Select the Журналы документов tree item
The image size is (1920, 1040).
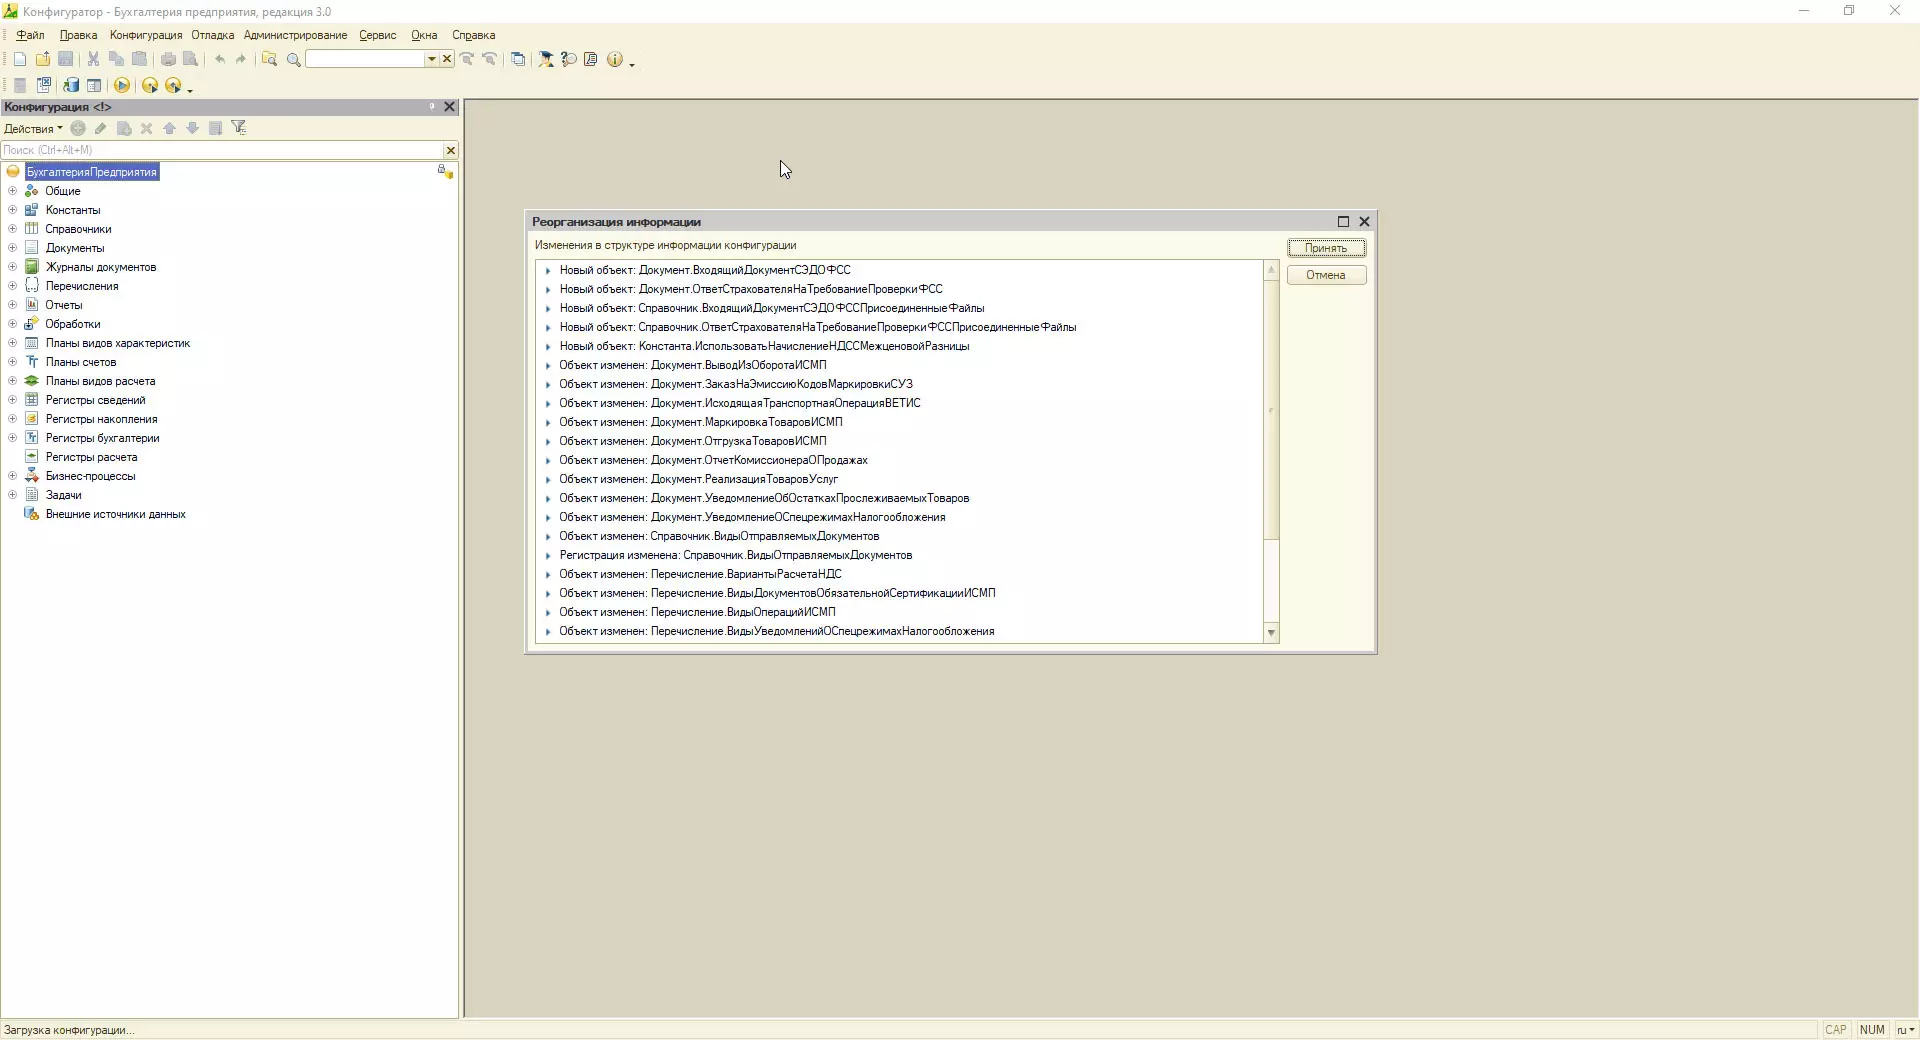point(100,267)
